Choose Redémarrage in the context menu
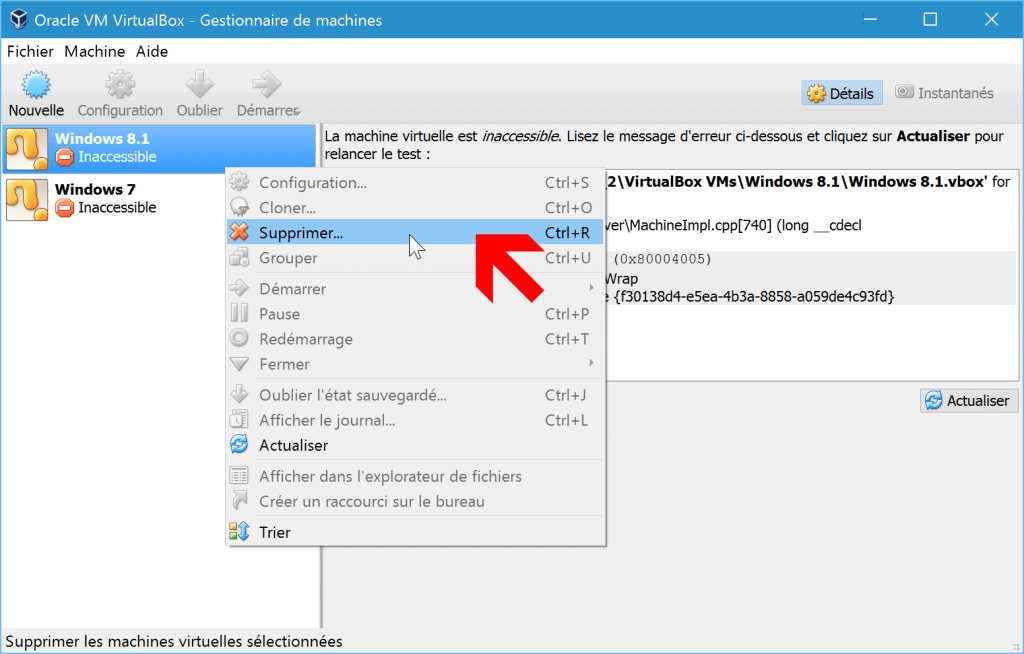1024x654 pixels. pos(415,339)
